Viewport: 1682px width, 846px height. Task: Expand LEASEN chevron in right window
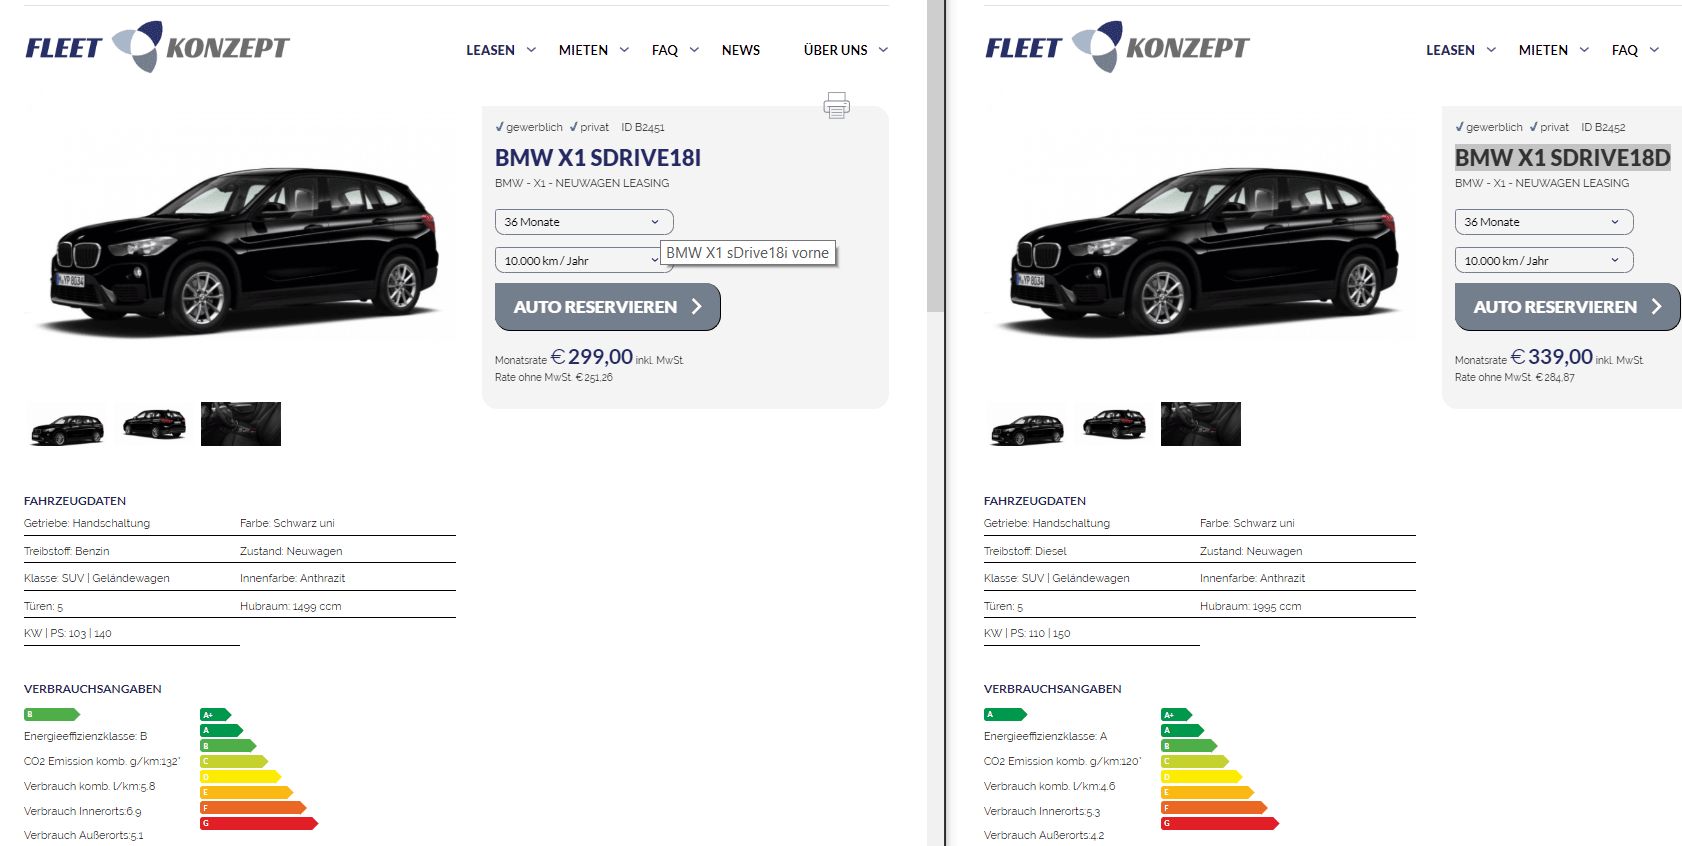pos(1491,50)
